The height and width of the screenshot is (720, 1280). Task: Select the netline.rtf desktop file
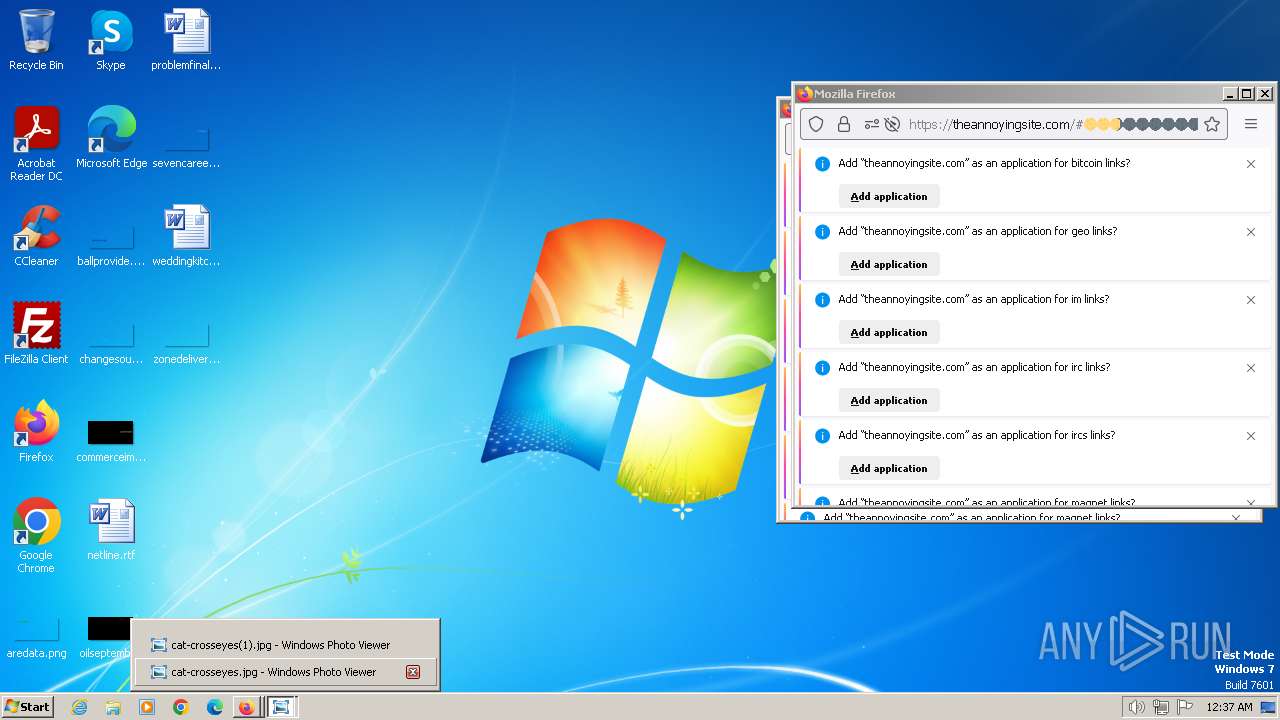tap(111, 530)
